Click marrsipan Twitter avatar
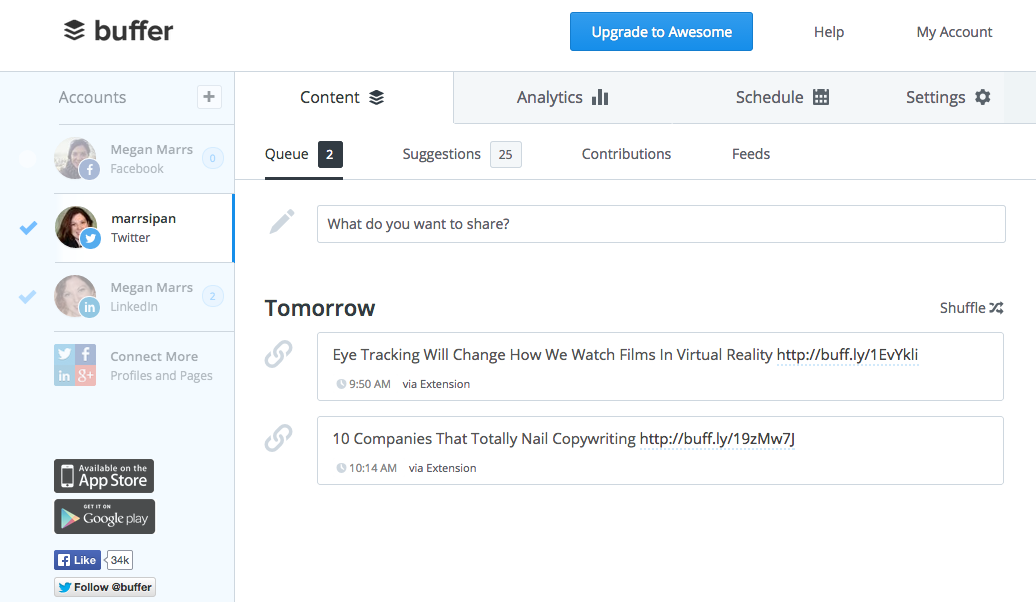The image size is (1036, 602). [77, 227]
